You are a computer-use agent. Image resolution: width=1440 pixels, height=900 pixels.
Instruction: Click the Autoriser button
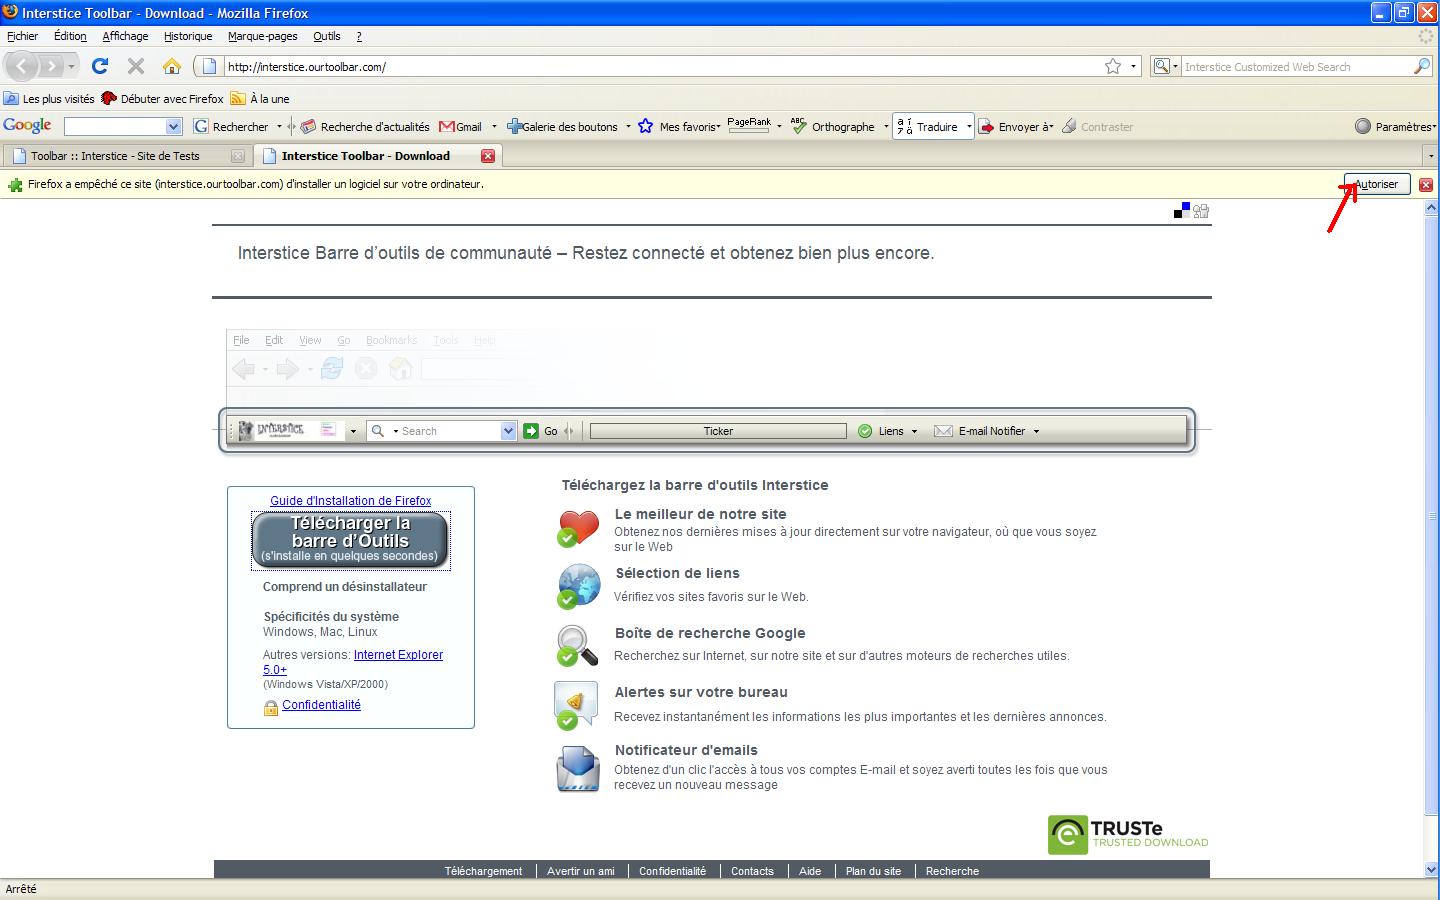click(1376, 184)
